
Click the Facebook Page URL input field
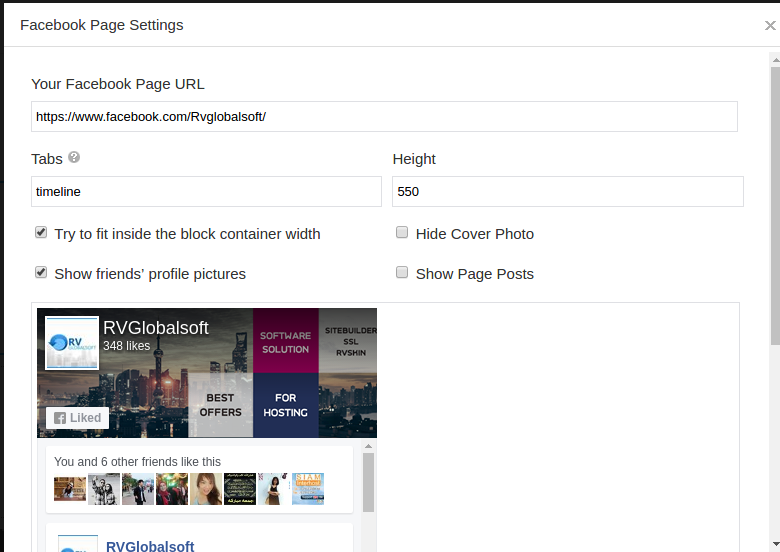click(384, 117)
